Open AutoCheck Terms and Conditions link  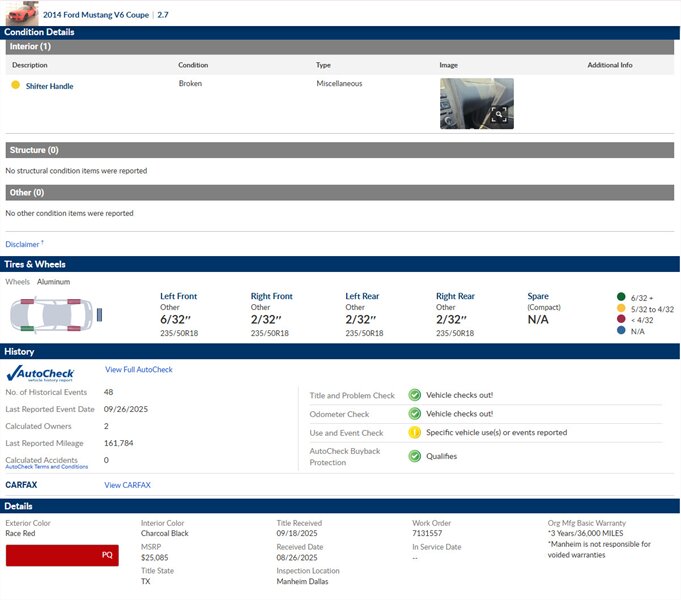tap(46, 467)
